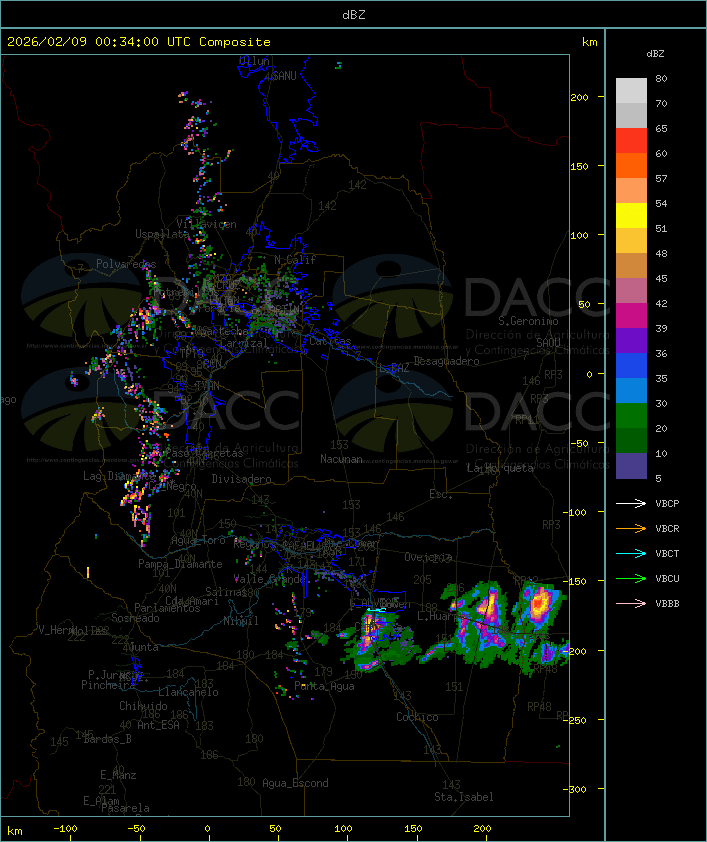Click the Llancanelo map label
The image size is (707, 842).
pos(188,692)
